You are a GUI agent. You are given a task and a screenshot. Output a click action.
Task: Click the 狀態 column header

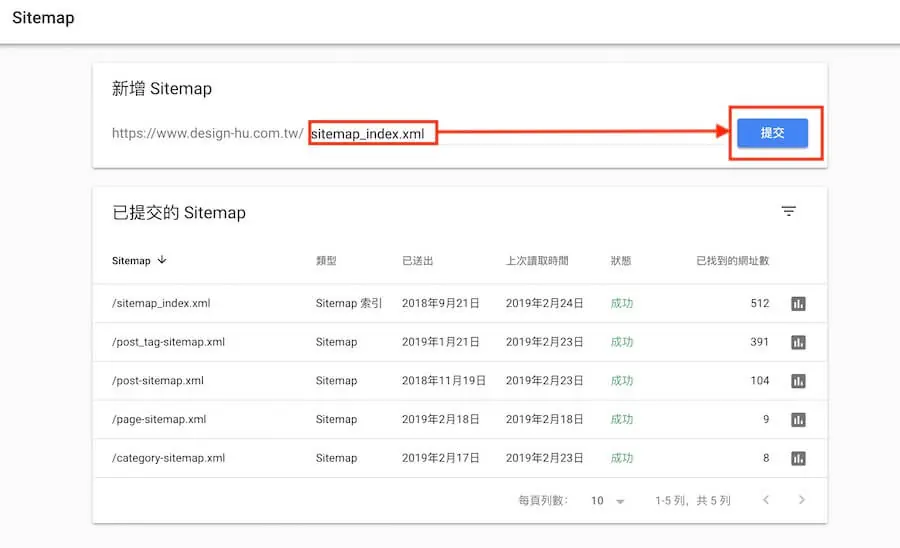coord(620,261)
